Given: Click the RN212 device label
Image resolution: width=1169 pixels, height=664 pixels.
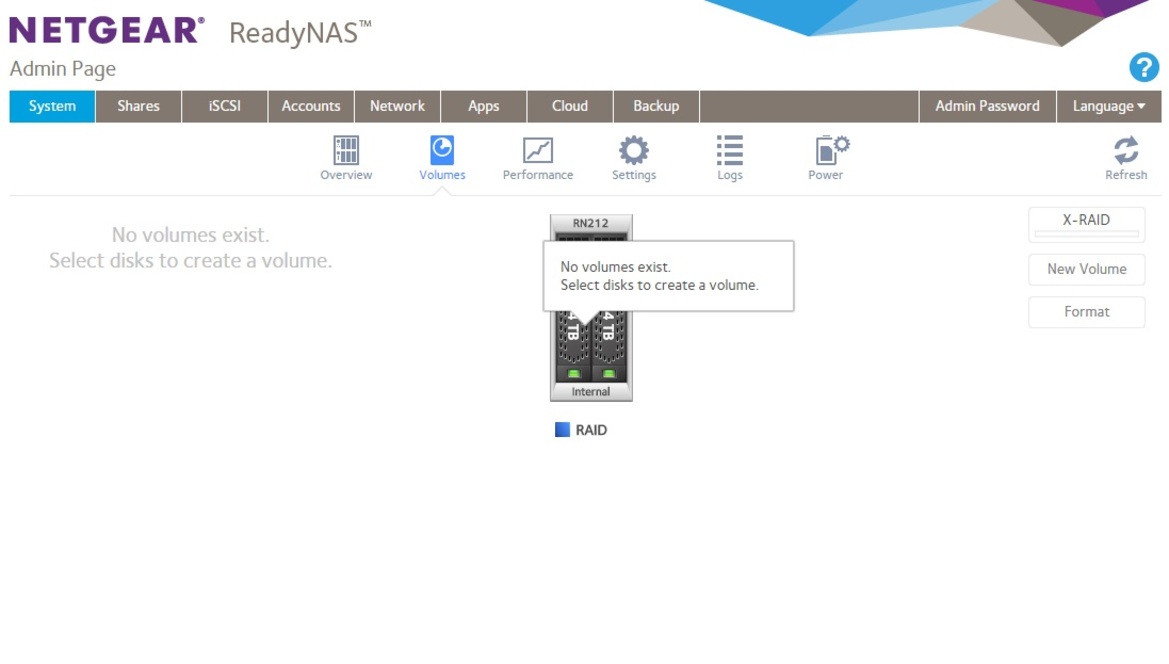Looking at the screenshot, I should 590,223.
